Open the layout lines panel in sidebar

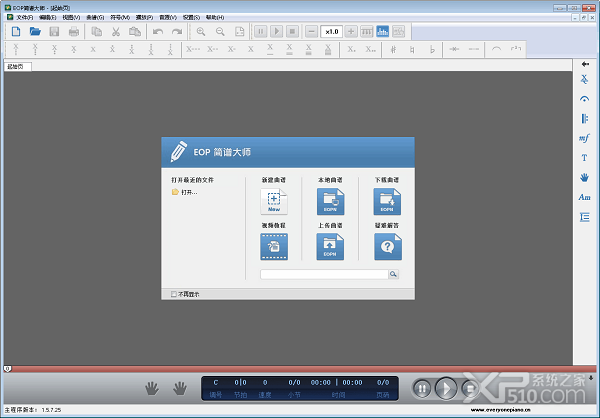coord(585,217)
